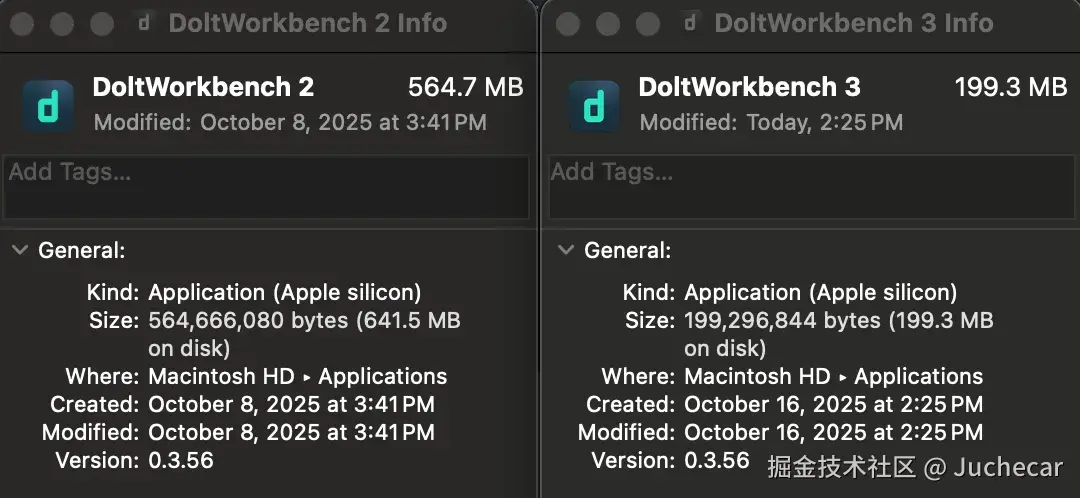This screenshot has width=1080, height=498.
Task: Click Add Tags field in DoltWorkbench 2 Info
Action: 266,187
